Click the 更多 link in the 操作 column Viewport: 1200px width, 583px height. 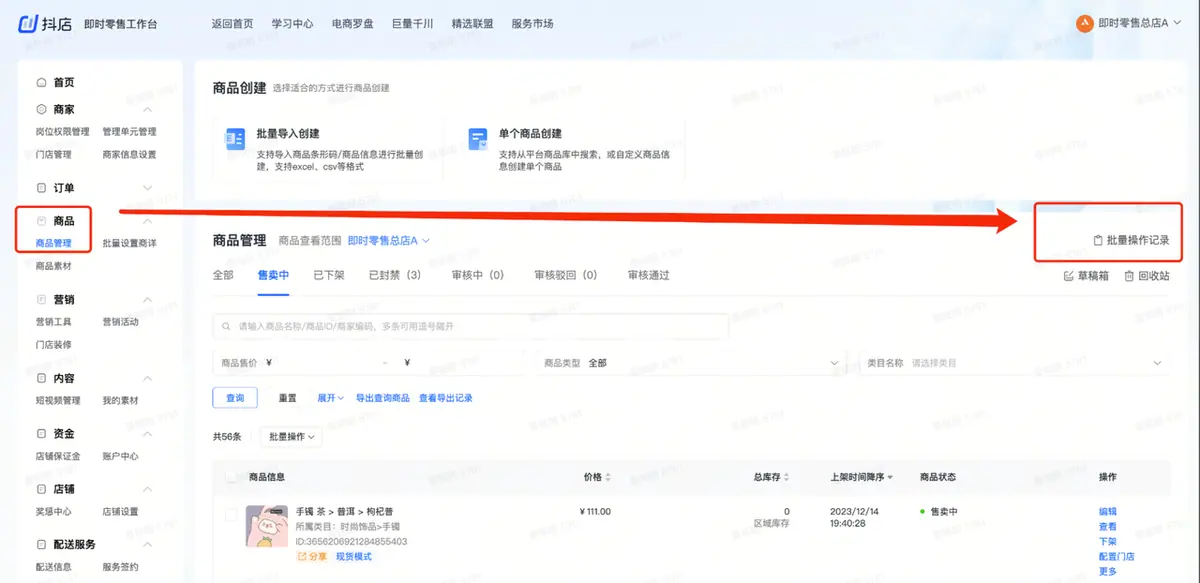1108,572
